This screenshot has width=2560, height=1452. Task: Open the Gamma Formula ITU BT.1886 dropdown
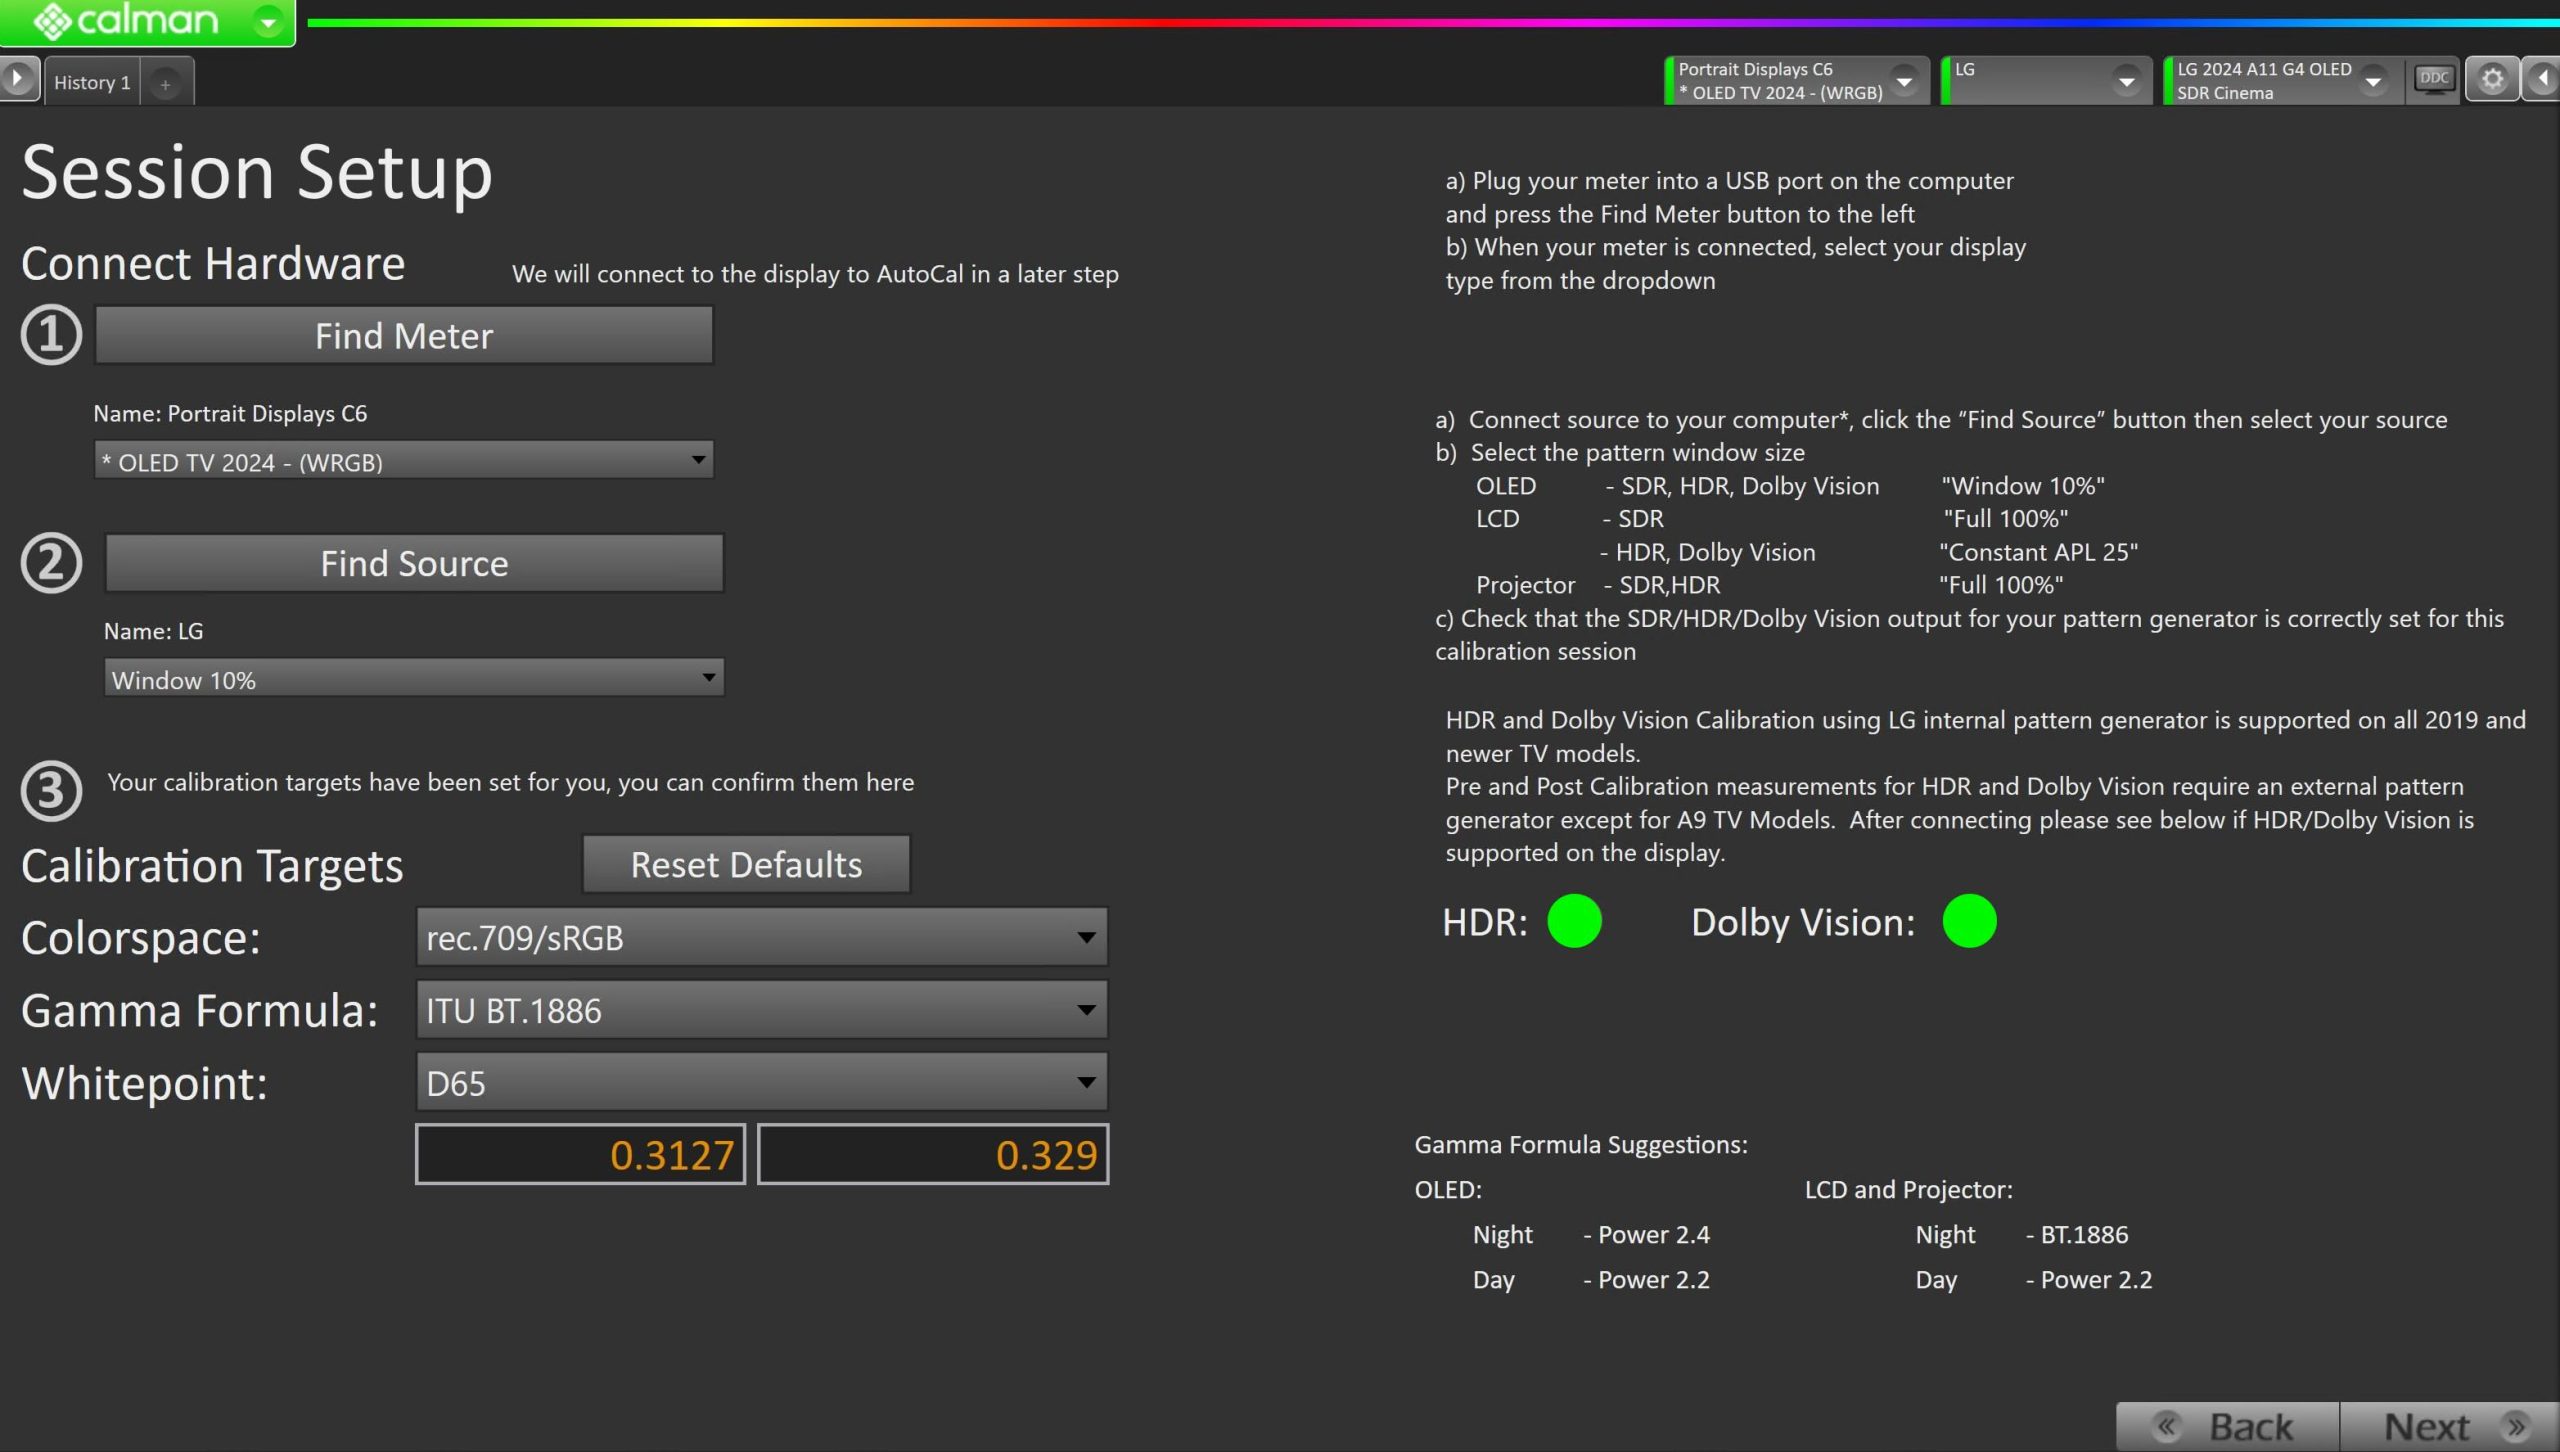click(x=762, y=1010)
